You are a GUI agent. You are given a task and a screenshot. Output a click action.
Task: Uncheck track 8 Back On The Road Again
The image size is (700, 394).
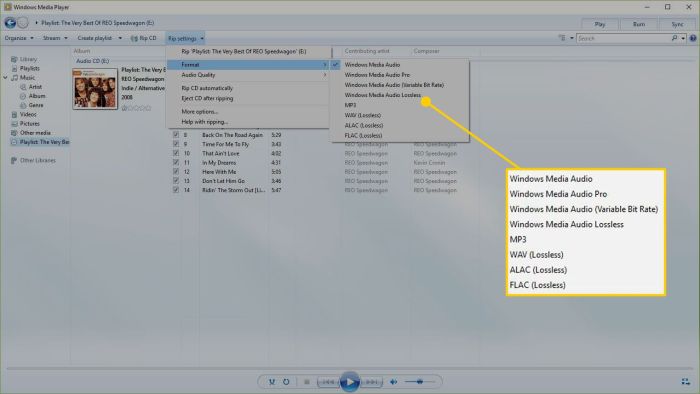pos(176,135)
